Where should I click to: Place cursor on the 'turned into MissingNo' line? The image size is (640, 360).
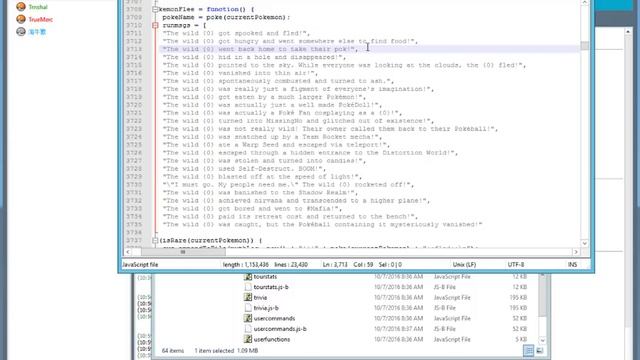[x=298, y=121]
